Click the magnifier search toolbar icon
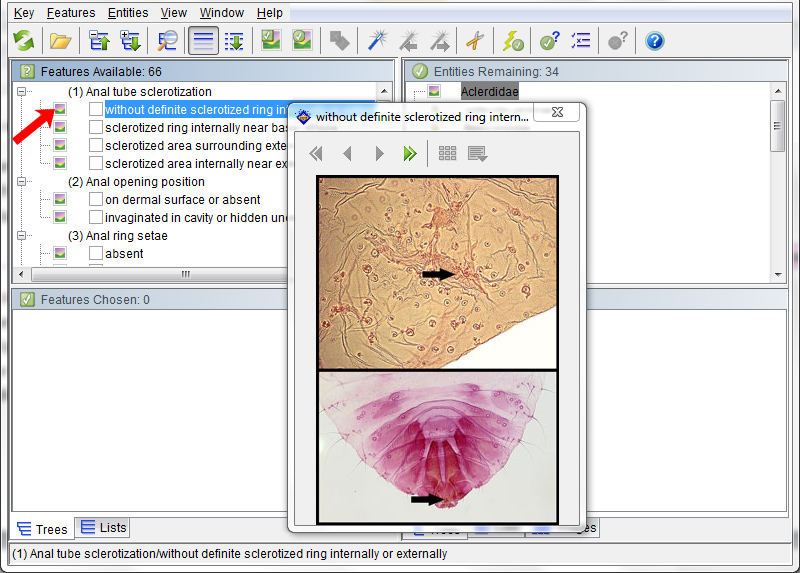Screen dimensions: 800x573 167,41
